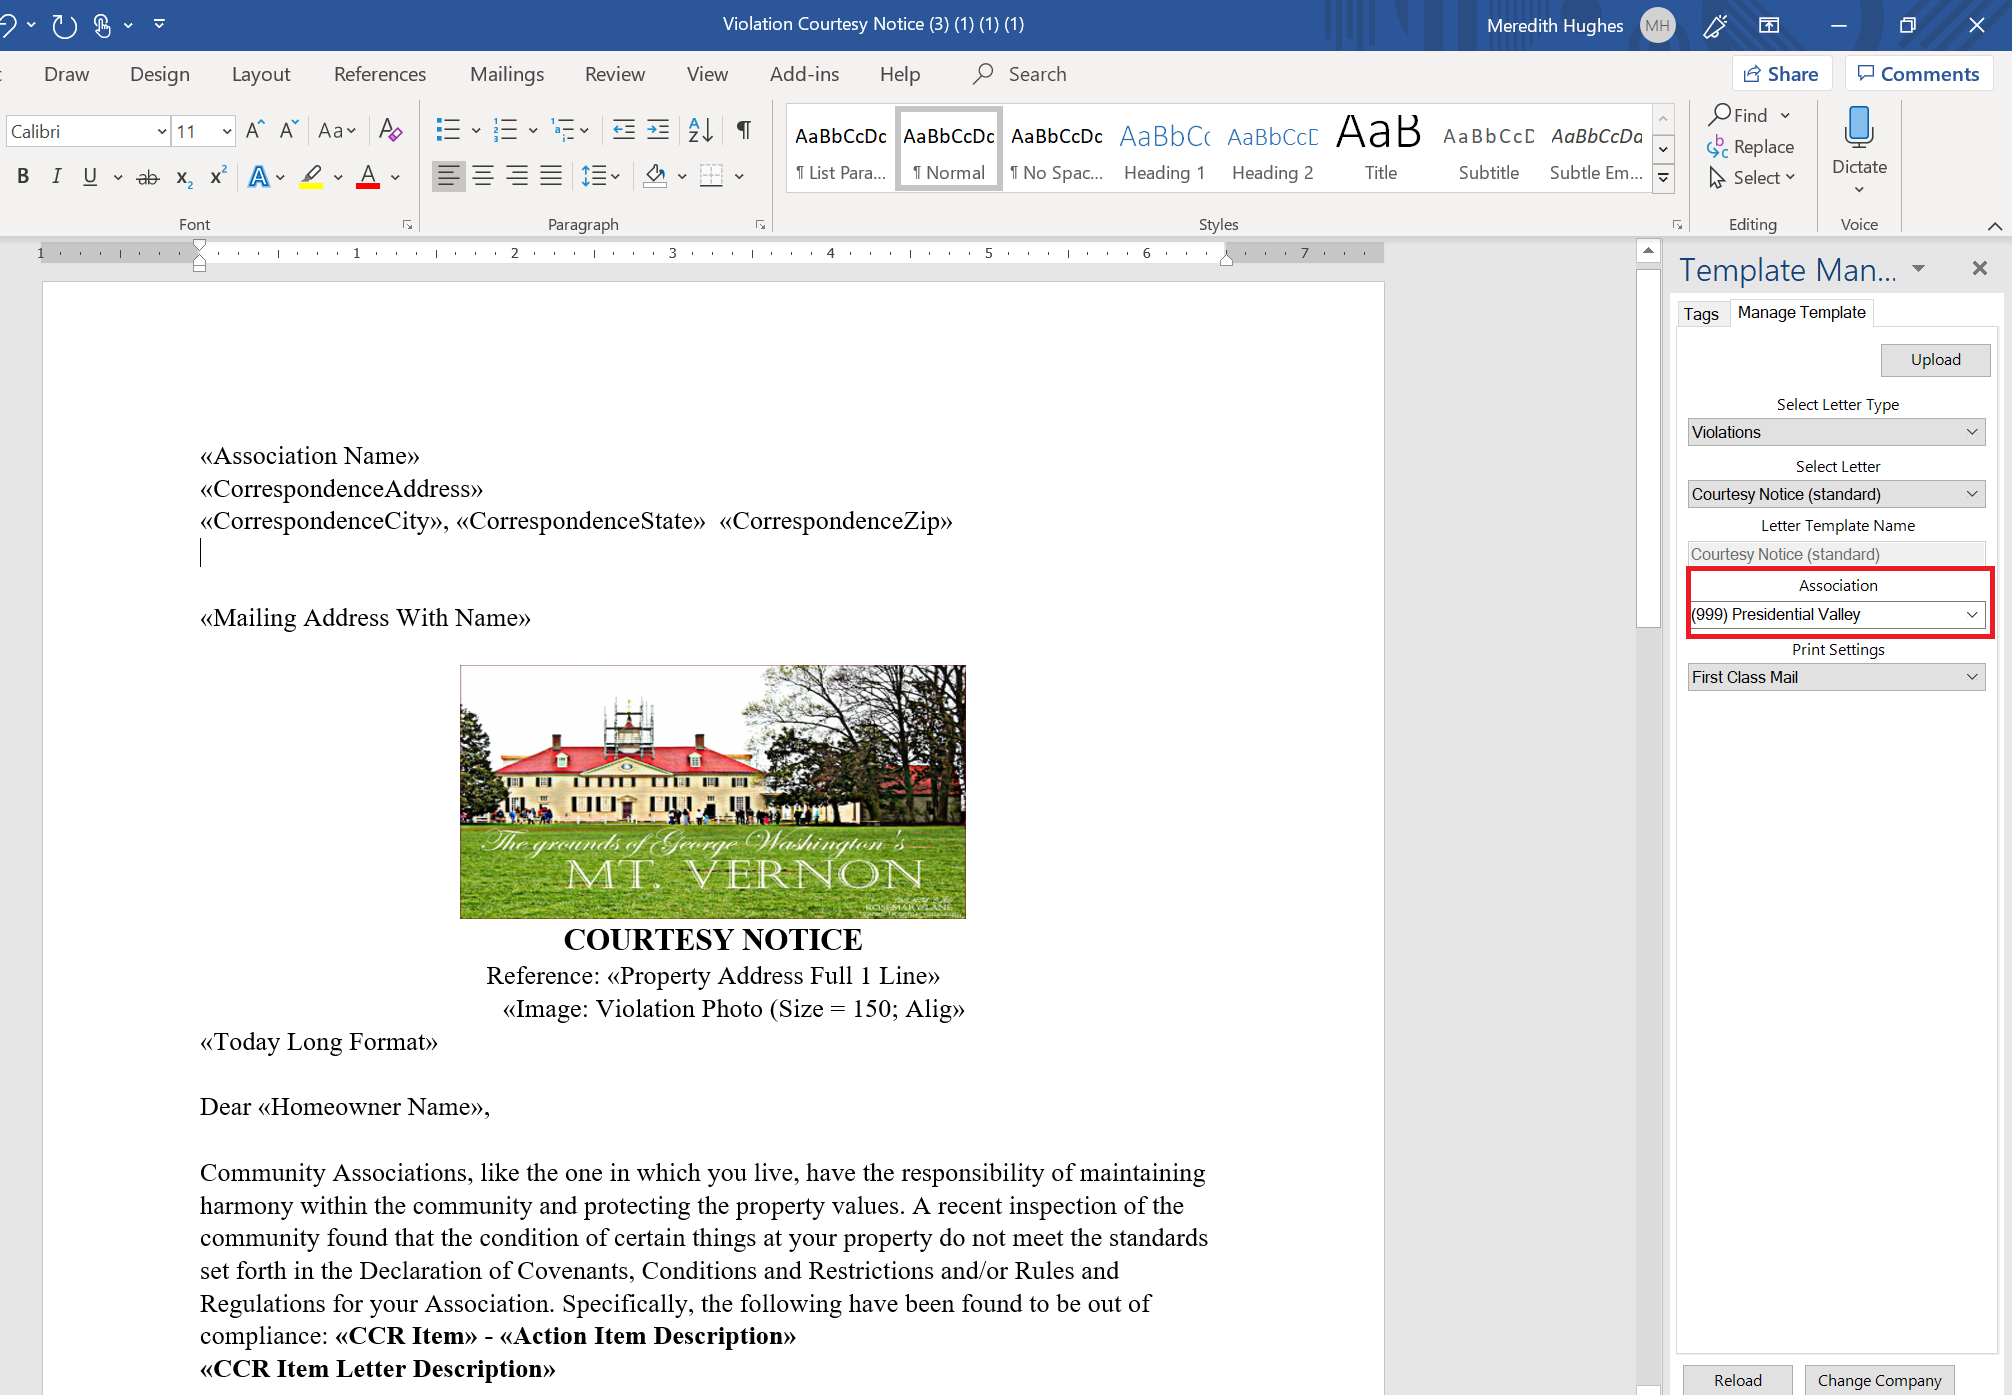This screenshot has width=2012, height=1395.
Task: Toggle Superscript formatting
Action: tap(218, 177)
